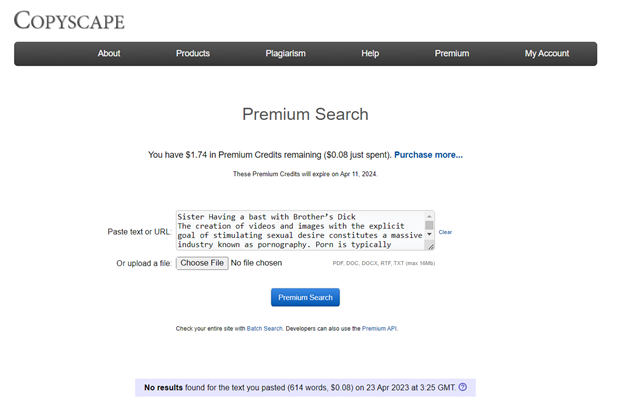
Task: Click the No file chosen label
Action: pyautogui.click(x=256, y=263)
